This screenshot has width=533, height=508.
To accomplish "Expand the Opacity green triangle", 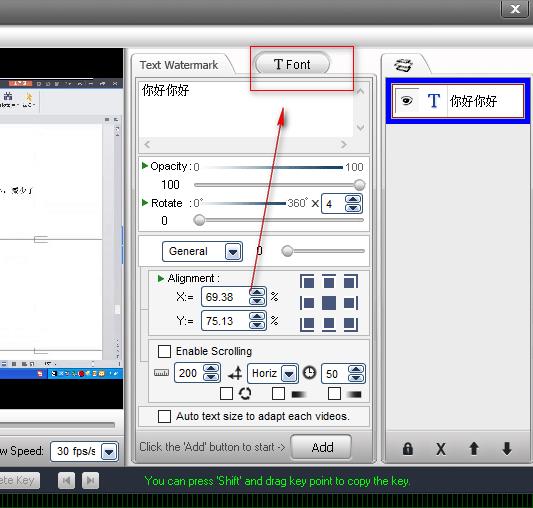I will [144, 166].
